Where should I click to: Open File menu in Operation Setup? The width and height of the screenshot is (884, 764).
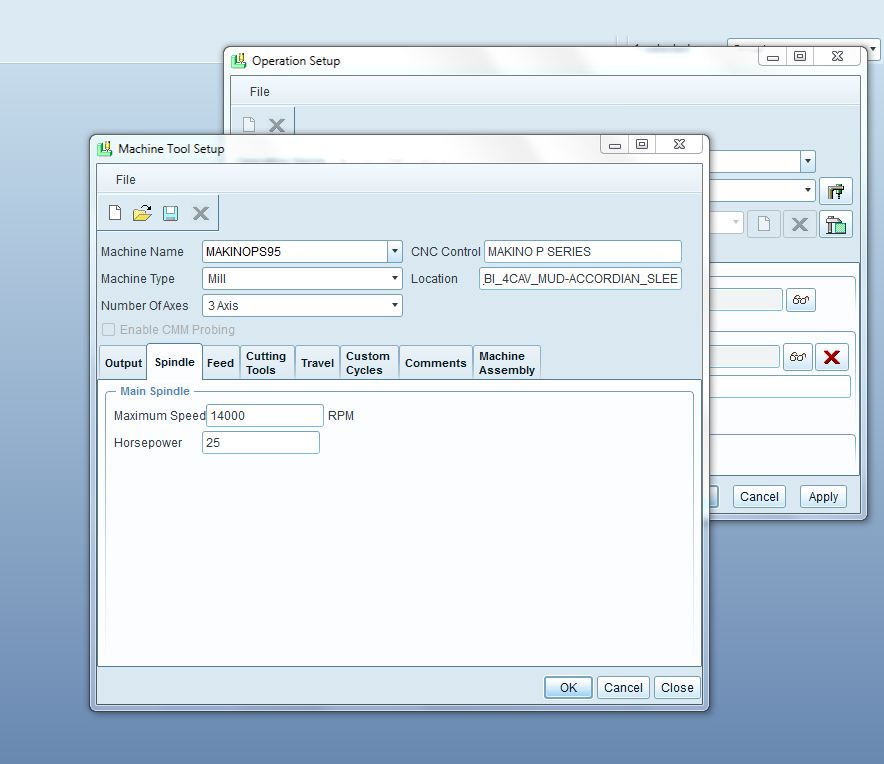click(x=260, y=92)
